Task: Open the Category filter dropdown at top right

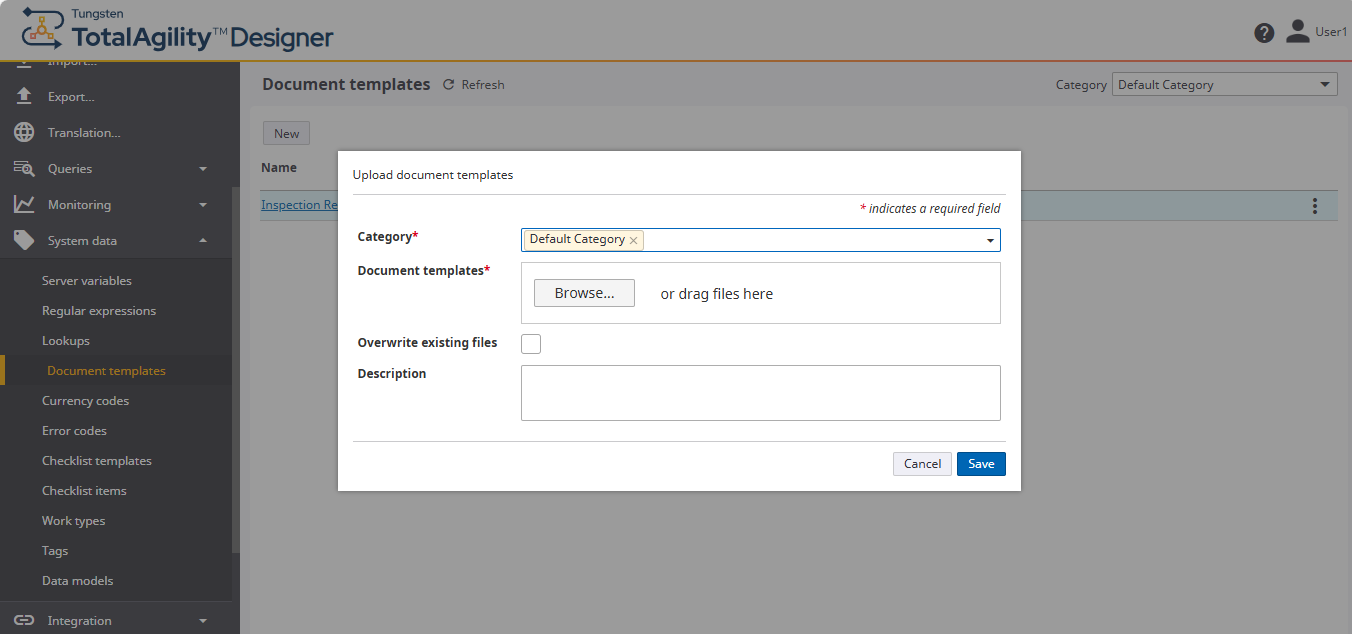Action: coord(1327,84)
